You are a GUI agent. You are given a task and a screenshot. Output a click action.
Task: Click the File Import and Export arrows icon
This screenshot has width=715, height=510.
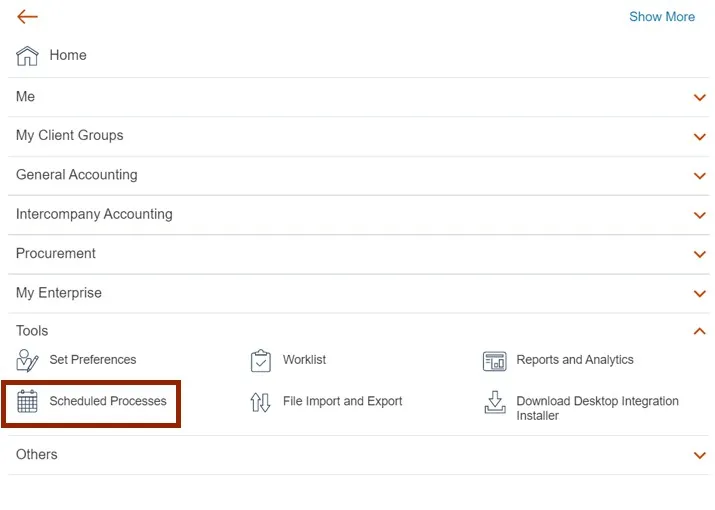(261, 402)
